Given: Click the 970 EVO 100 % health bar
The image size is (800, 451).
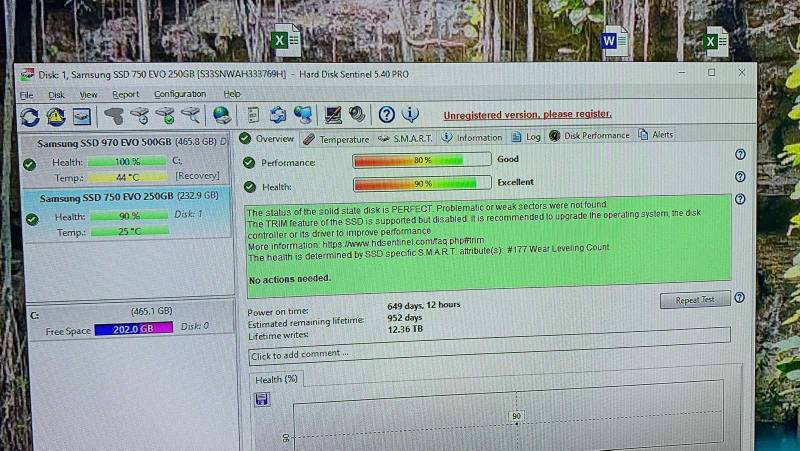Looking at the screenshot, I should pyautogui.click(x=127, y=162).
